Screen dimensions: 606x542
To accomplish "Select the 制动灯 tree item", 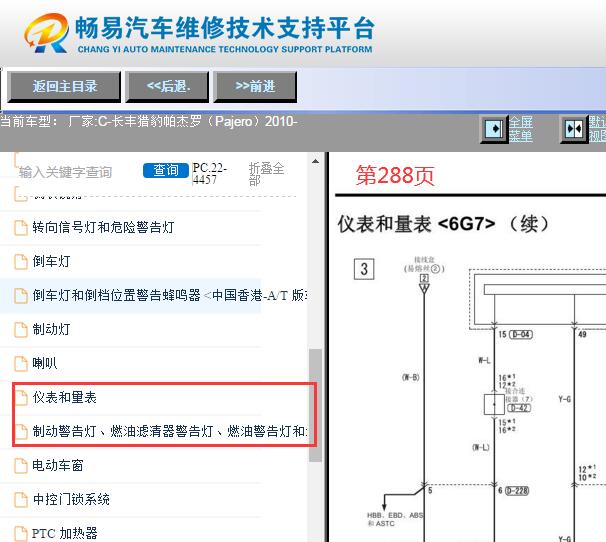I will click(x=51, y=329).
